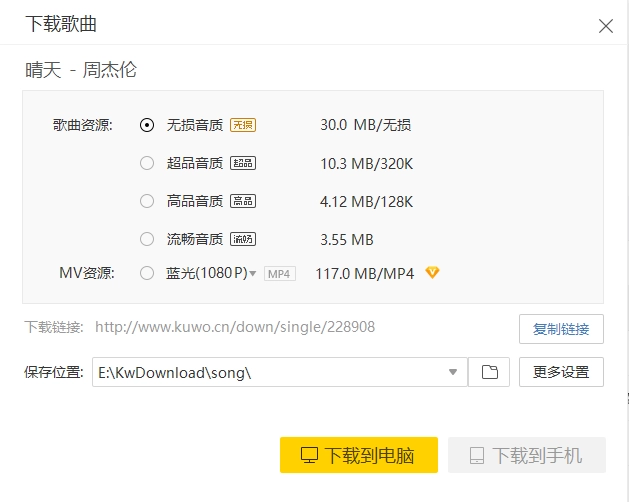Click the 无损 gold badge icon
Viewport: 629px width, 502px height.
point(243,125)
